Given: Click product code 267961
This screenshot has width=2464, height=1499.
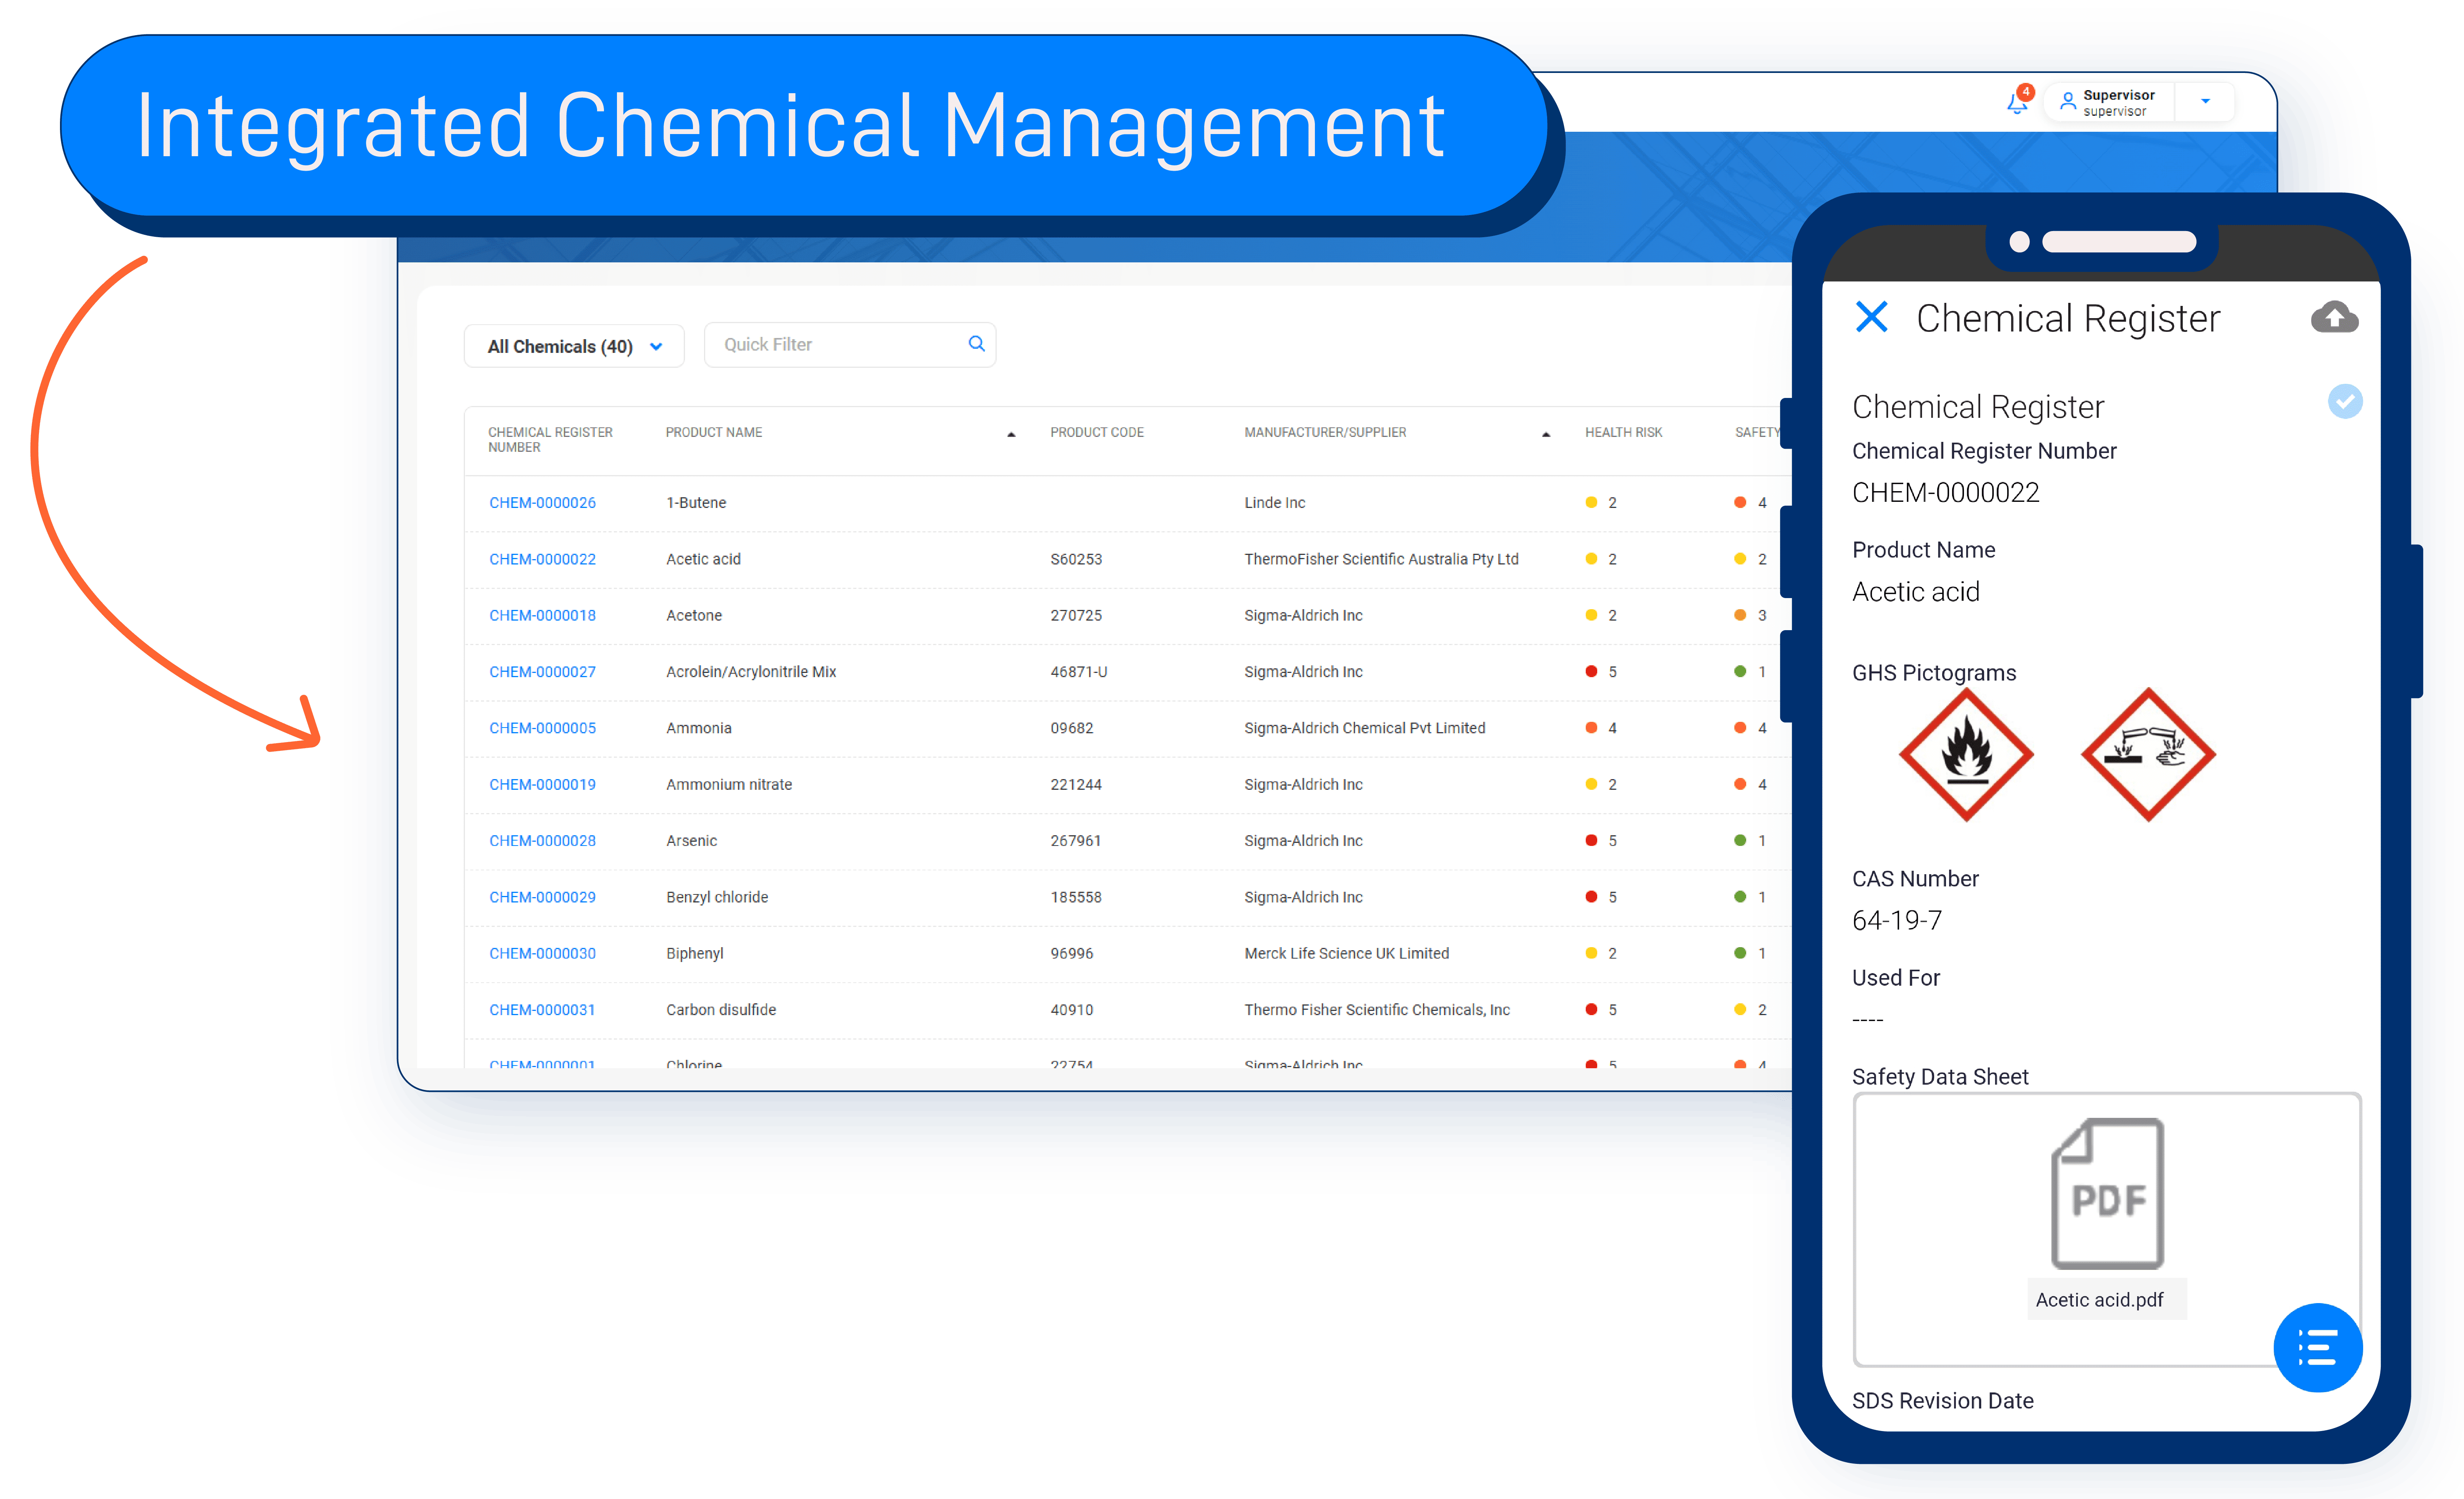Looking at the screenshot, I should coord(1076,841).
